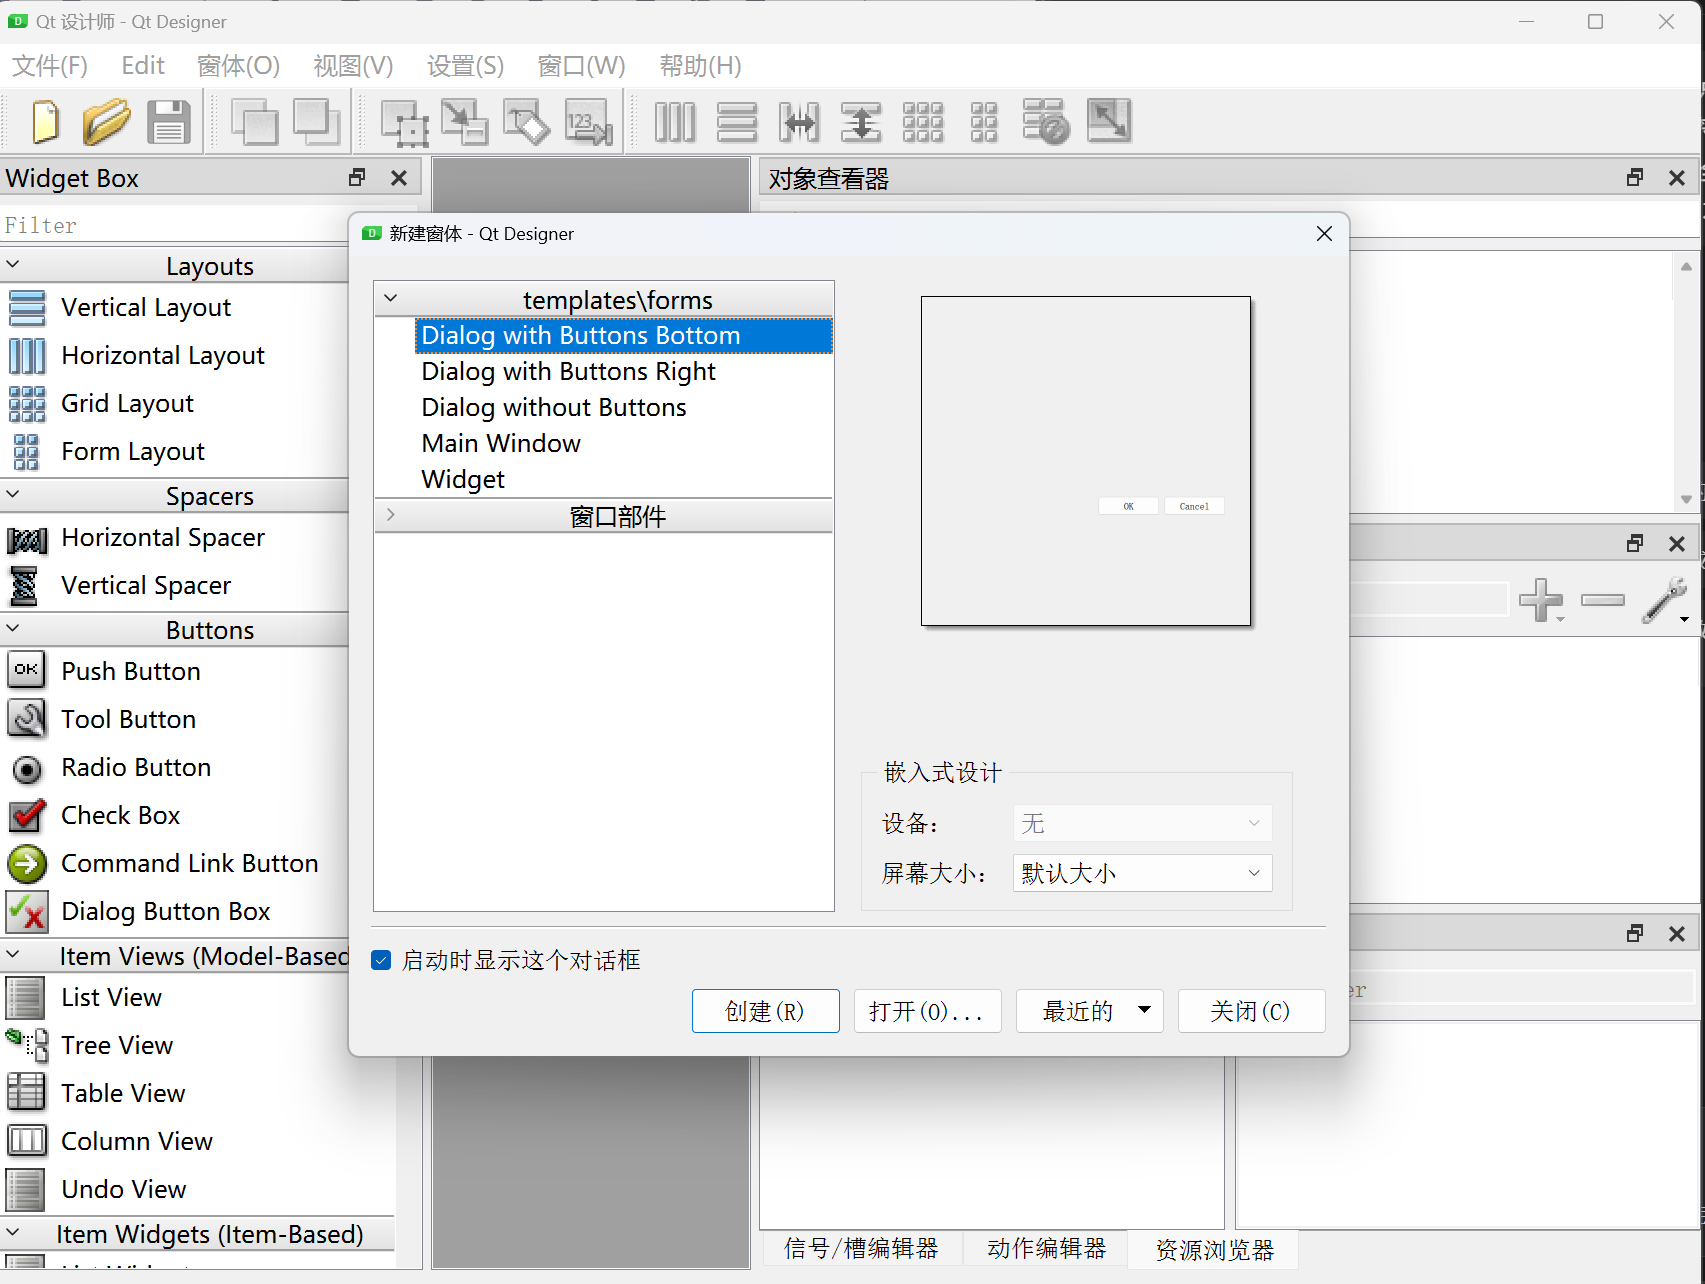1705x1284 pixels.
Task: Close the 对象查看器 panel
Action: pos(1677,178)
